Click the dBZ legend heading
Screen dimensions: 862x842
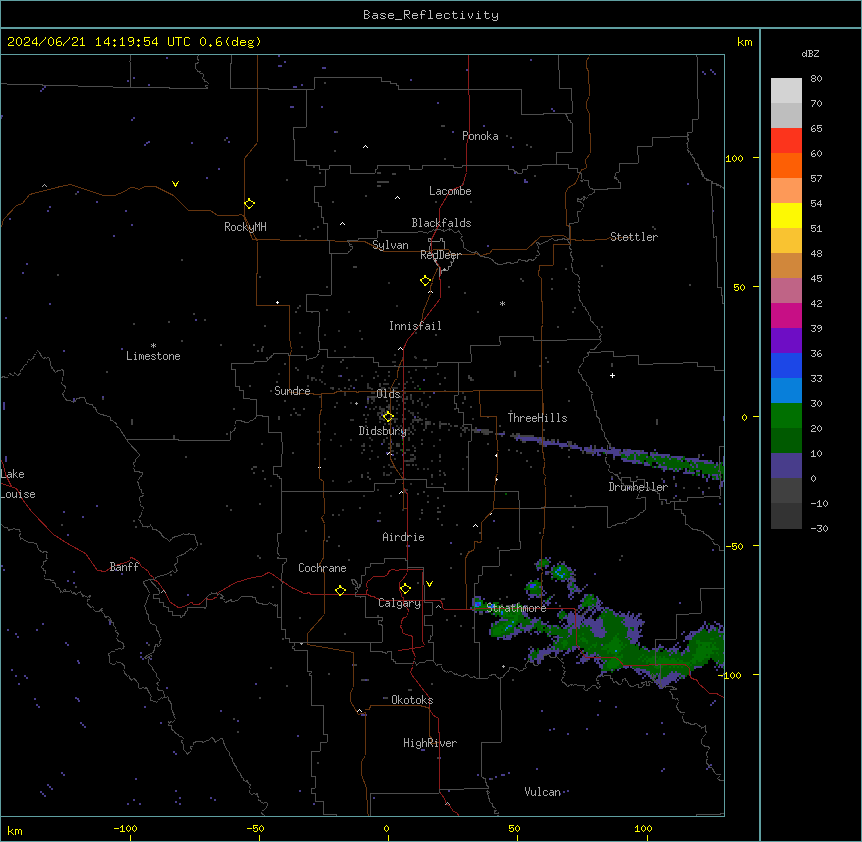[x=810, y=53]
